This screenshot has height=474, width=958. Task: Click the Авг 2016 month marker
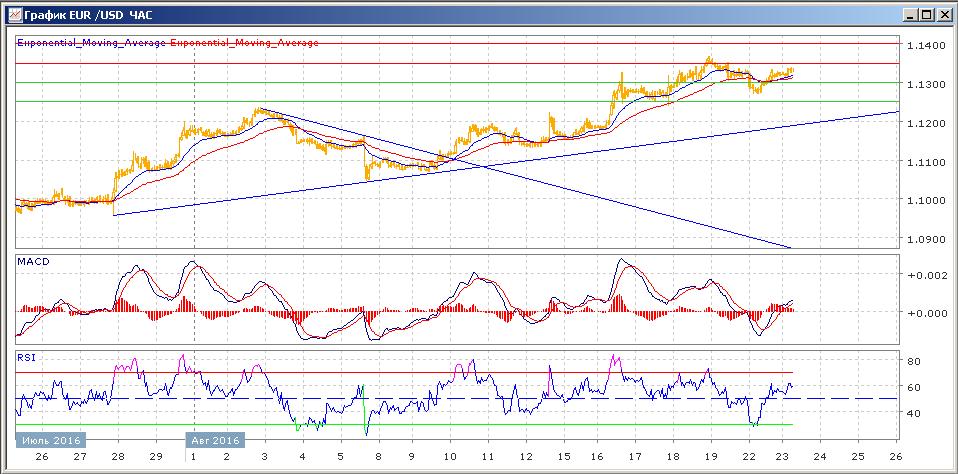215,440
